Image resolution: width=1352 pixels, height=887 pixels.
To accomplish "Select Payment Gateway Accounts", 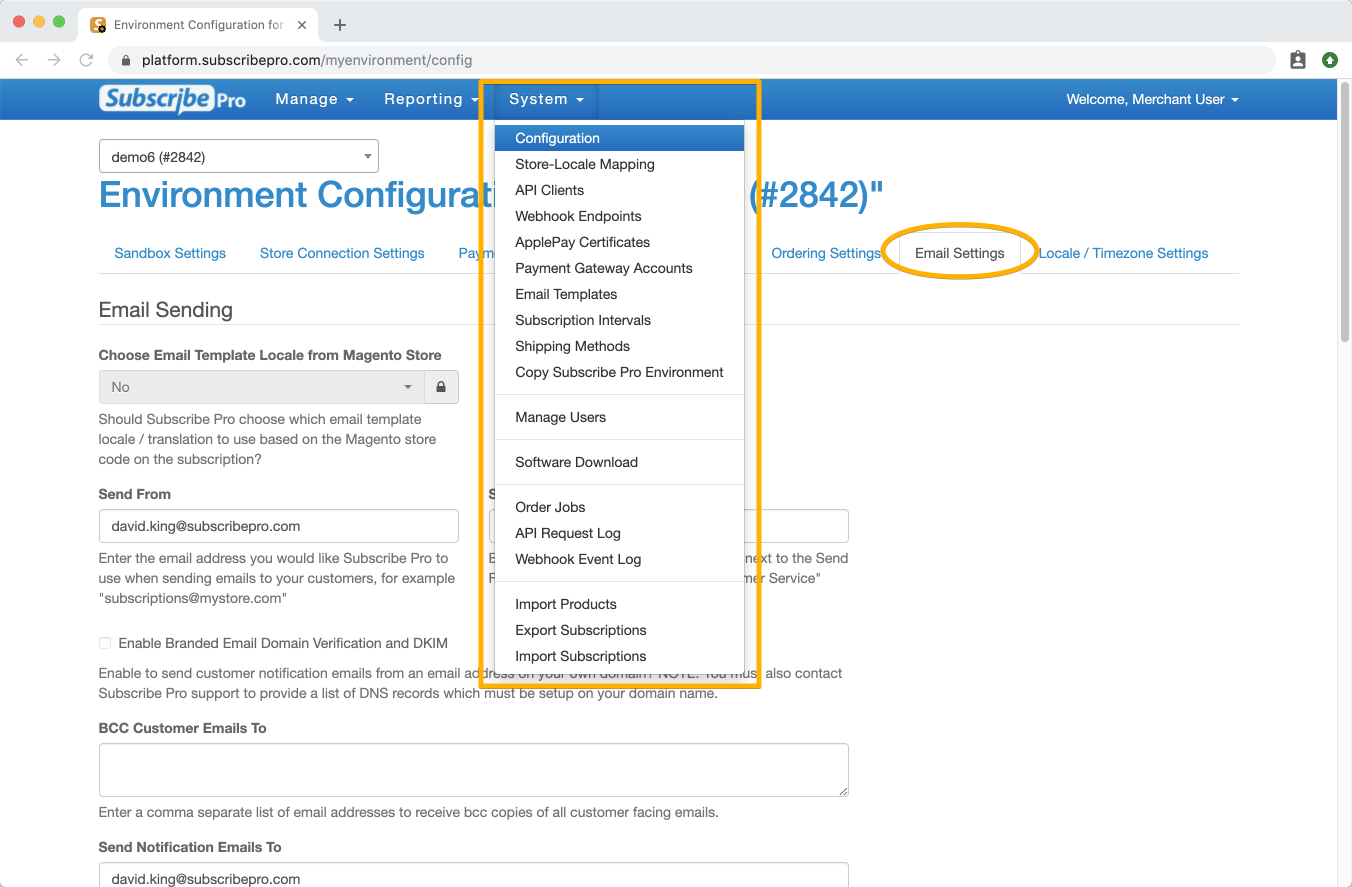I will pyautogui.click(x=619, y=268).
